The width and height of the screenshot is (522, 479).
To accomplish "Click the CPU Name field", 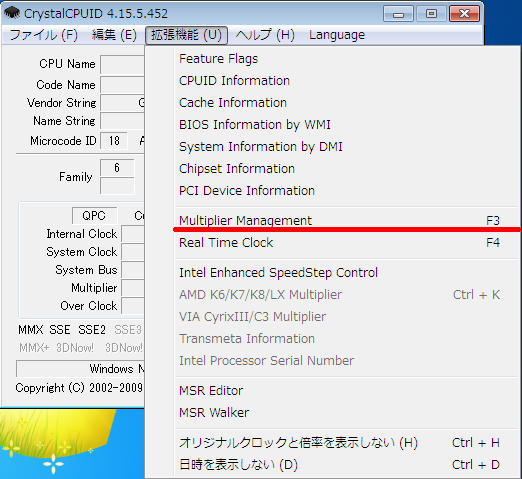I will pos(122,64).
